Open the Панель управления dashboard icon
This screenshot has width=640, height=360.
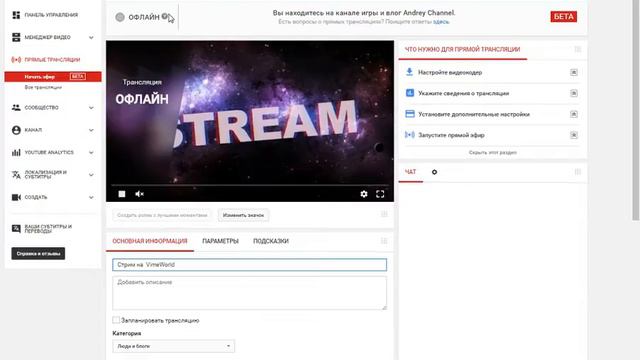point(16,15)
